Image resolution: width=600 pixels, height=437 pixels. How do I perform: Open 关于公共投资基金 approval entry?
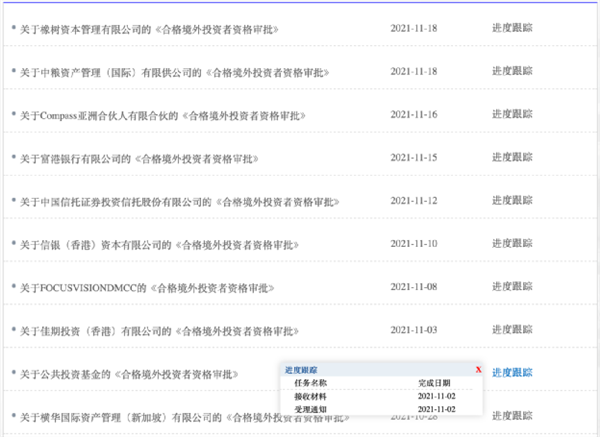coord(129,374)
